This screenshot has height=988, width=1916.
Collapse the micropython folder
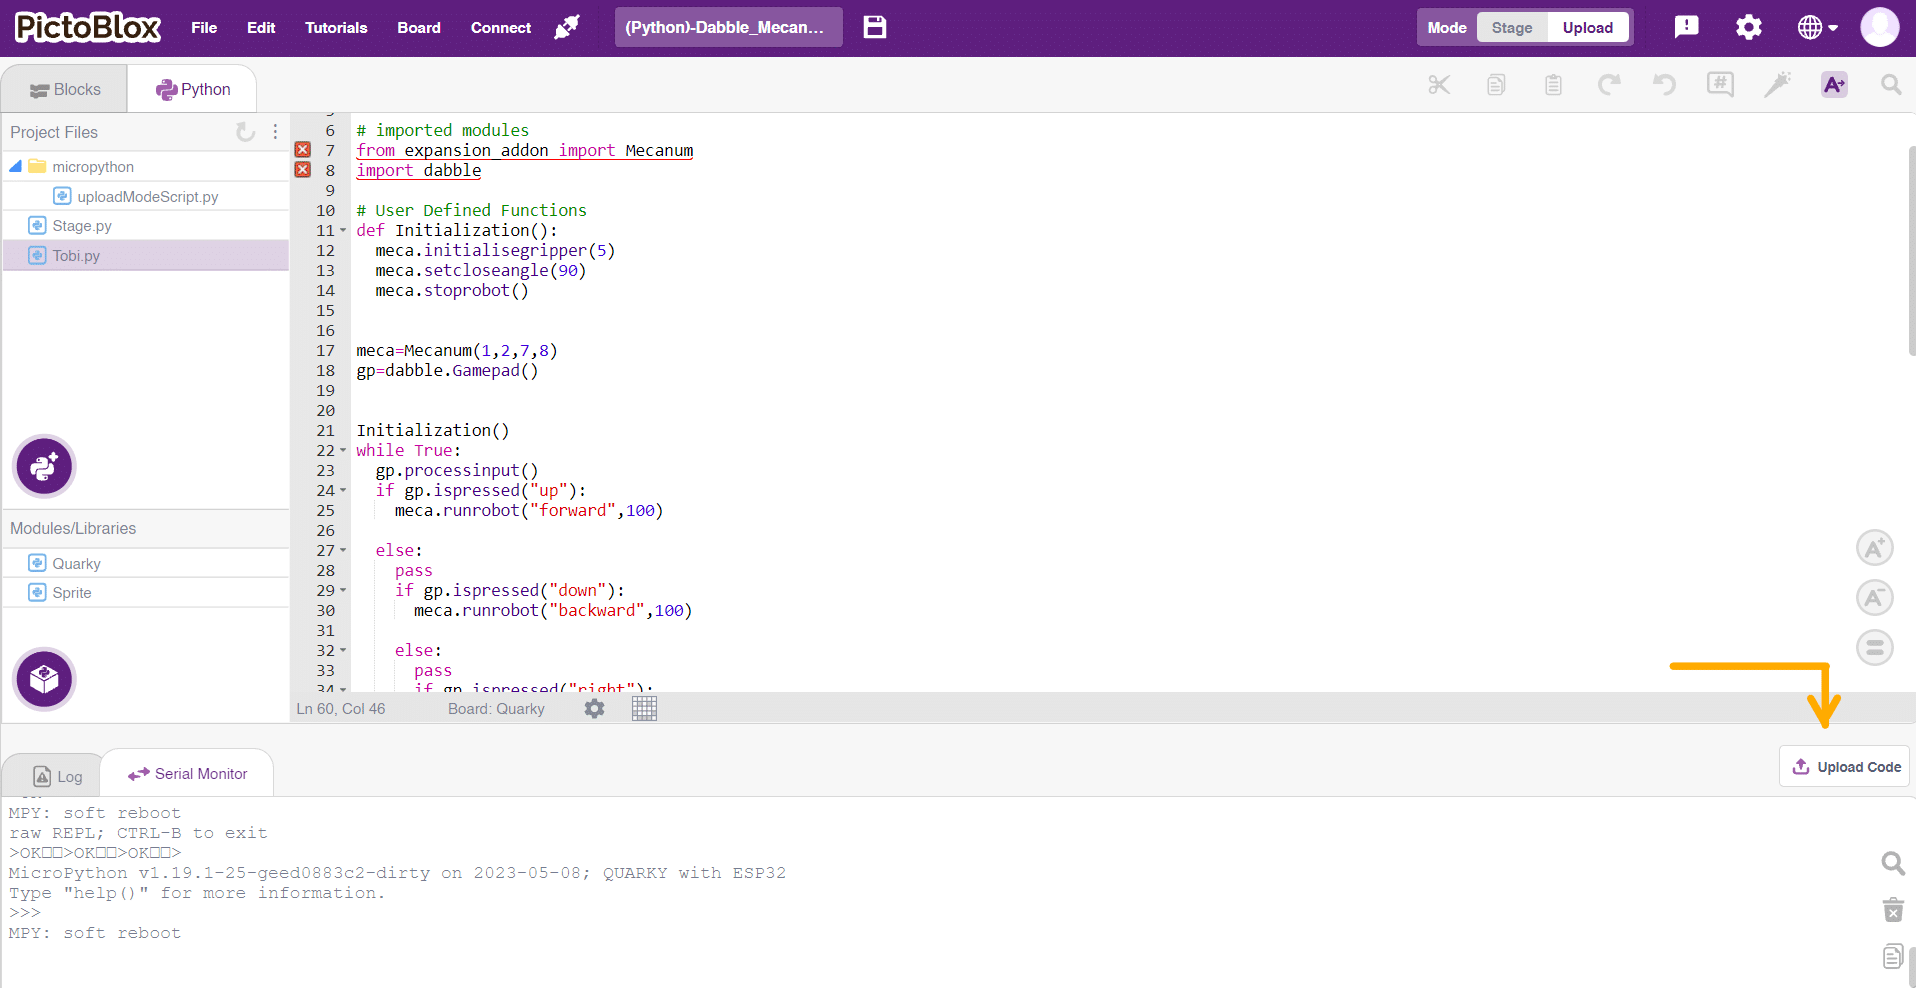16,166
